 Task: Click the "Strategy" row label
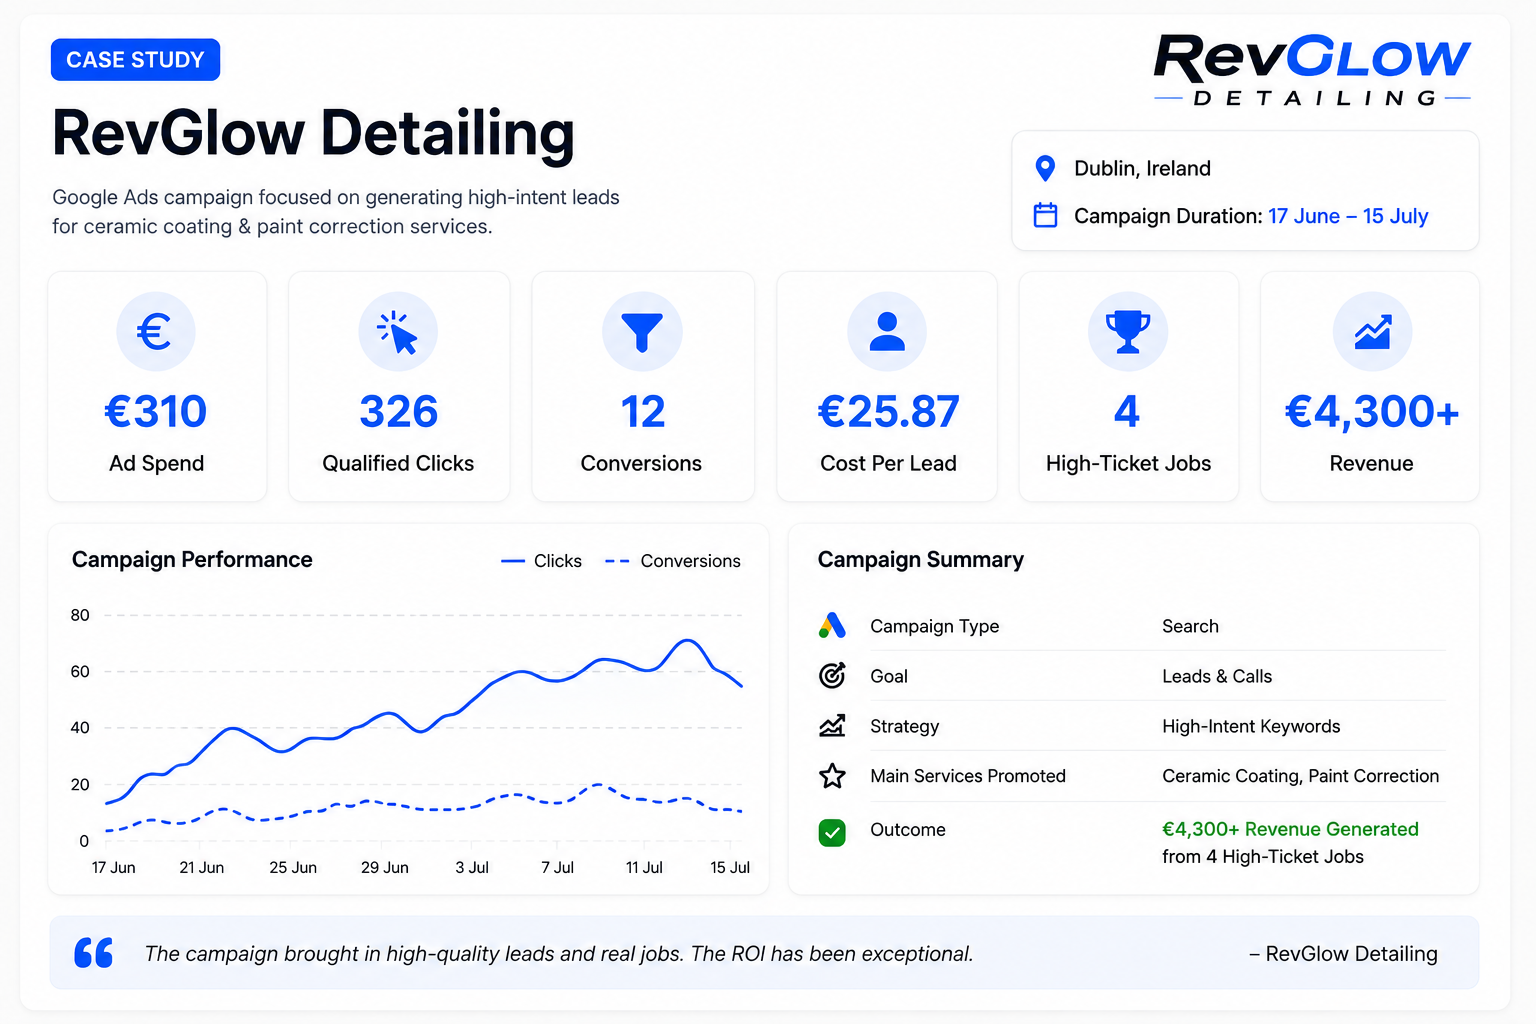tap(904, 726)
